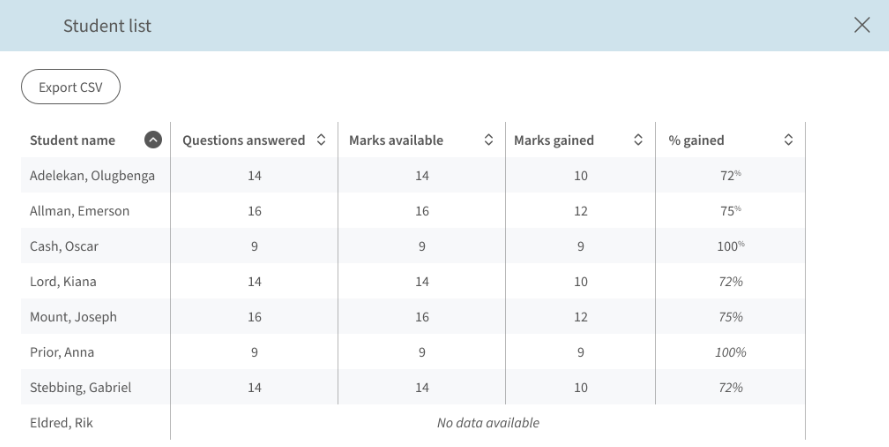Click the Marks gained header text

[554, 140]
